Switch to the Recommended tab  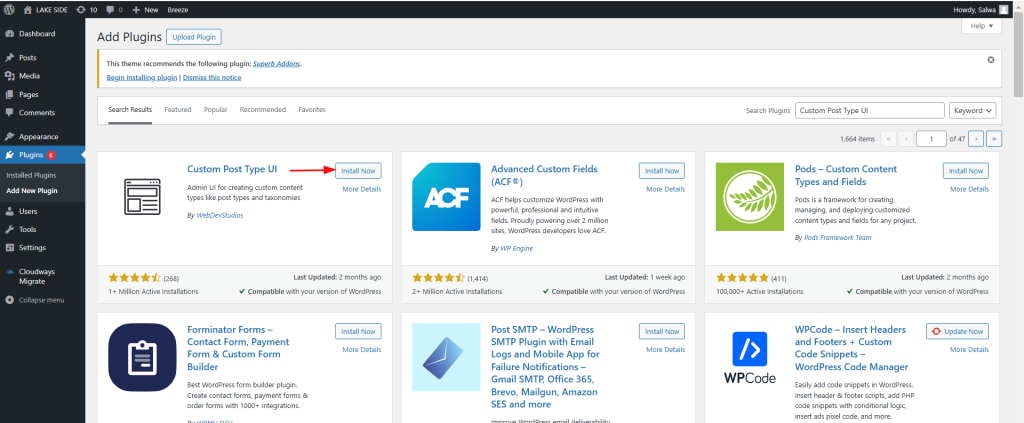click(263, 110)
